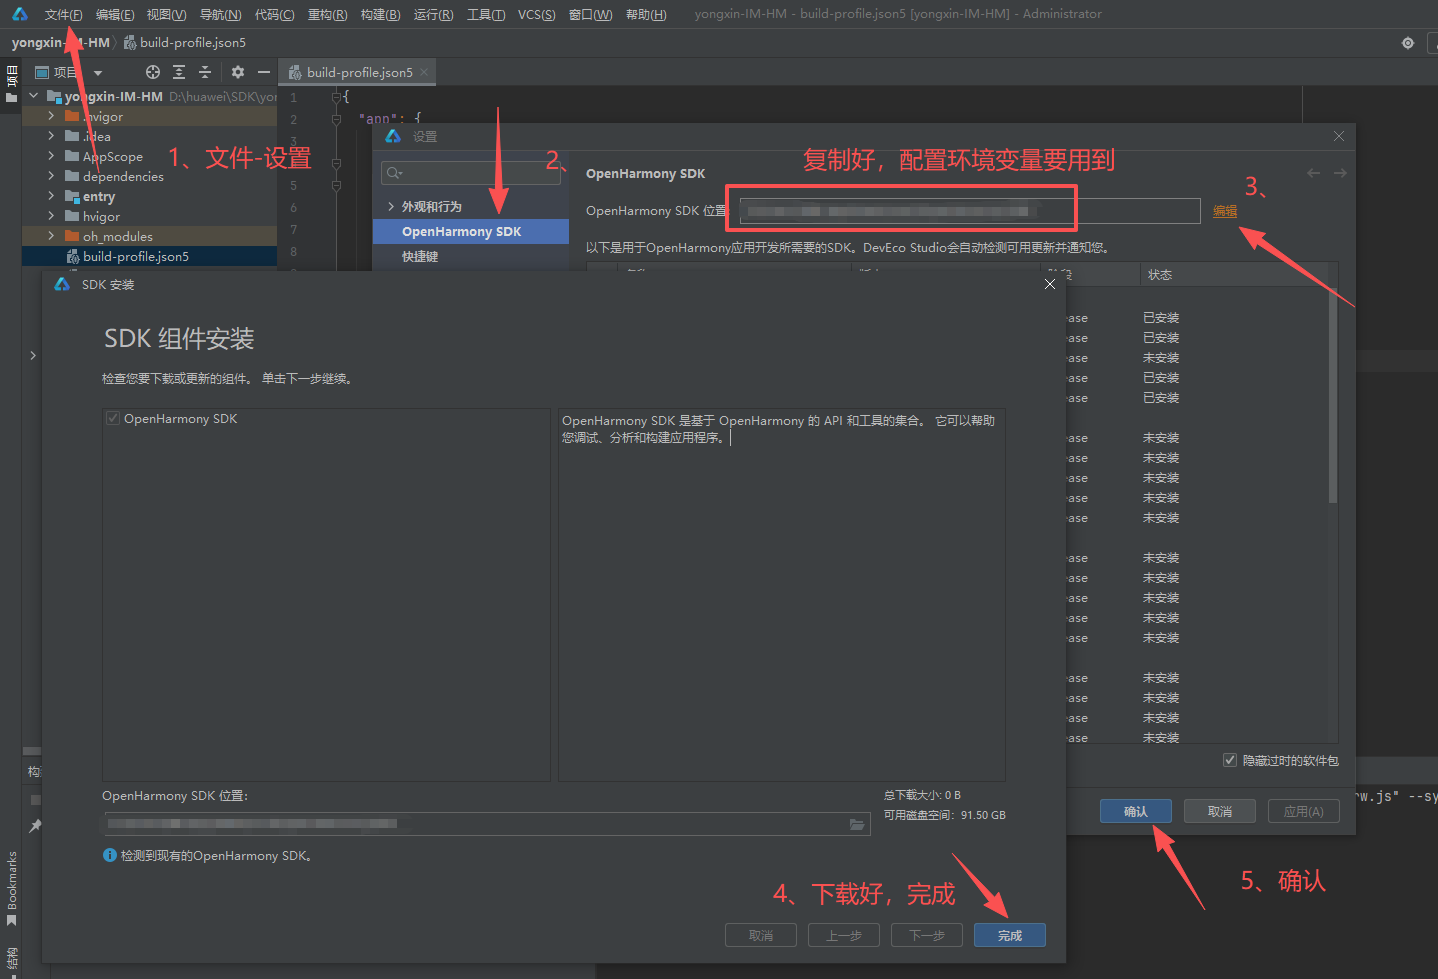The width and height of the screenshot is (1438, 979).
Task: Click the settings forward navigation arrow
Action: pos(1340,173)
